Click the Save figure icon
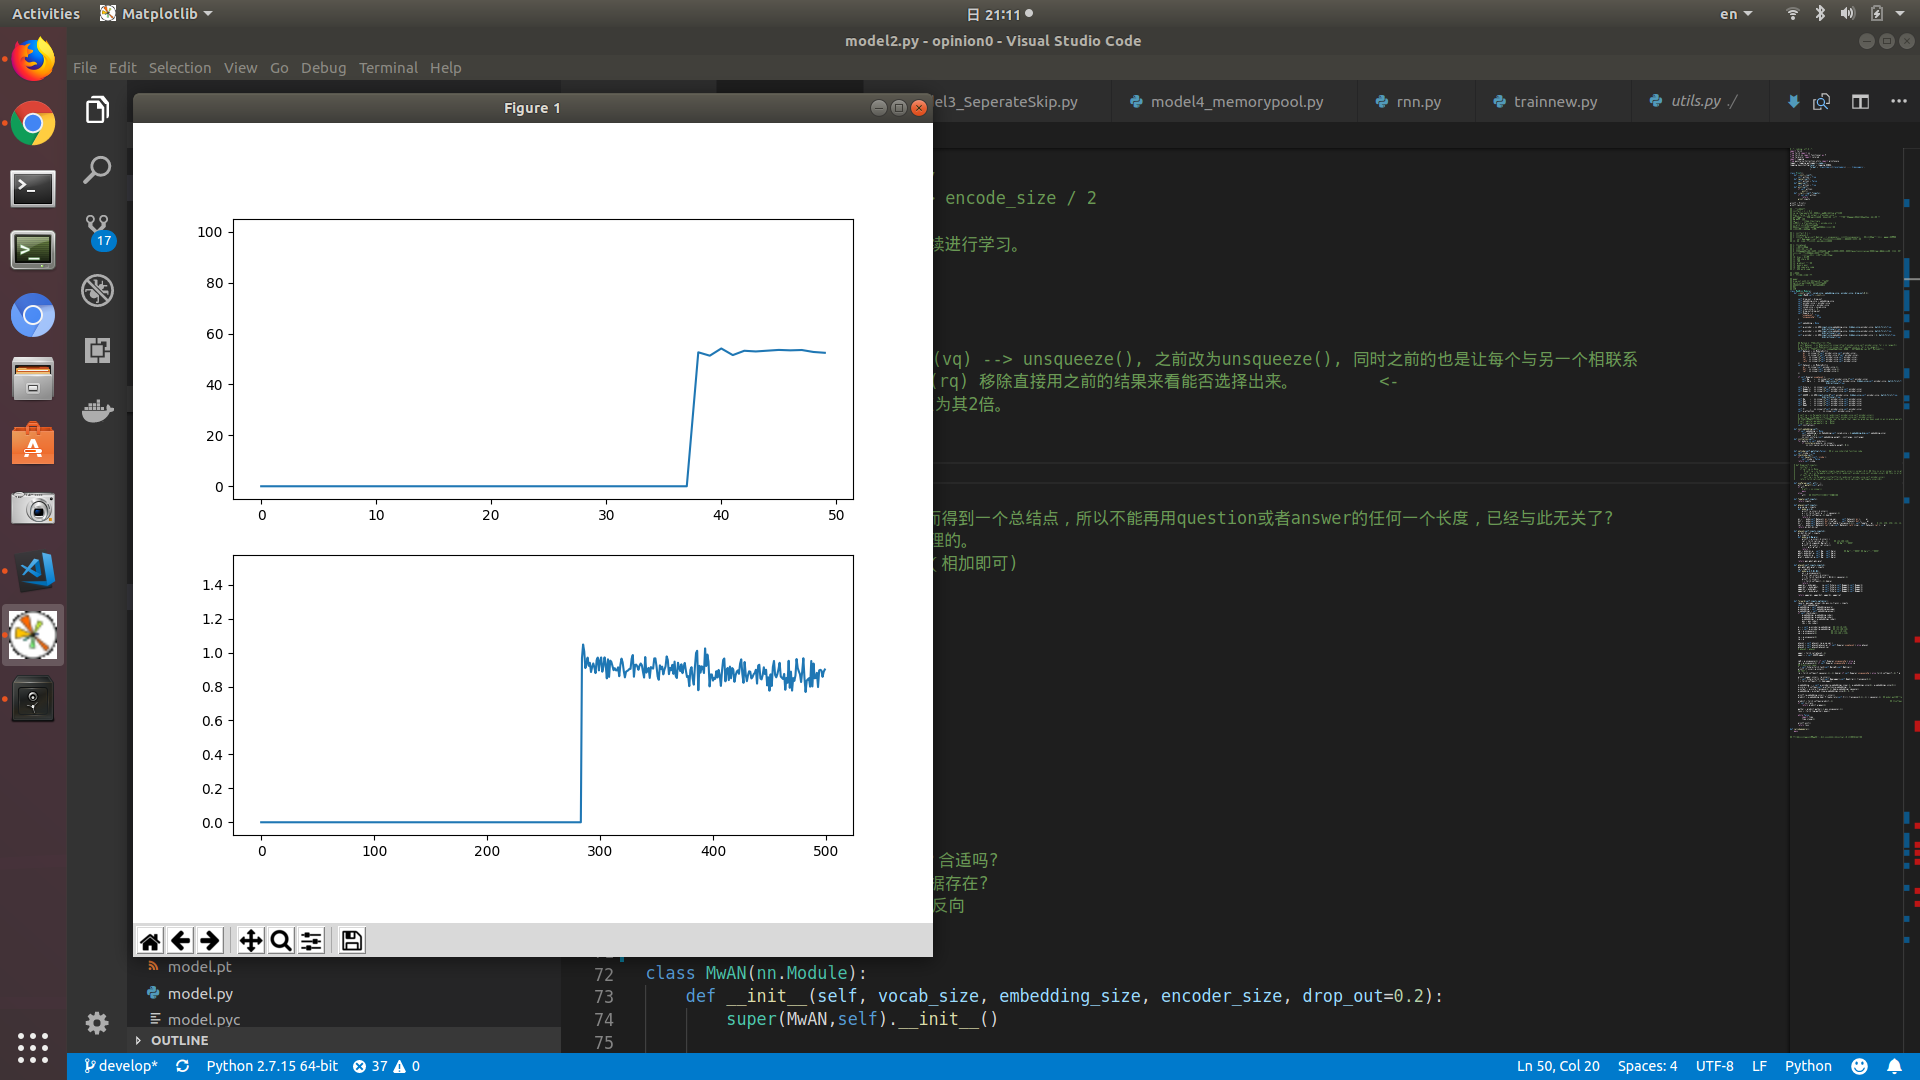 click(x=352, y=941)
